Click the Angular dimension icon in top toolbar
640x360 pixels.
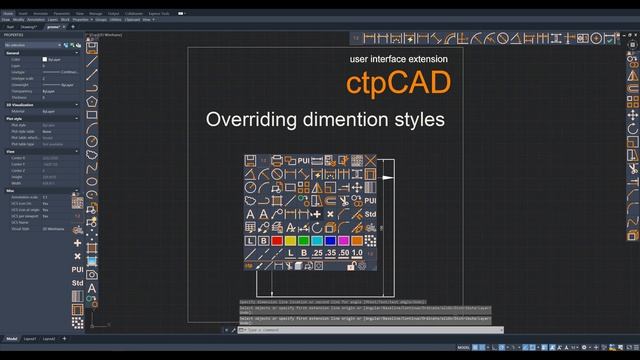coord(516,39)
